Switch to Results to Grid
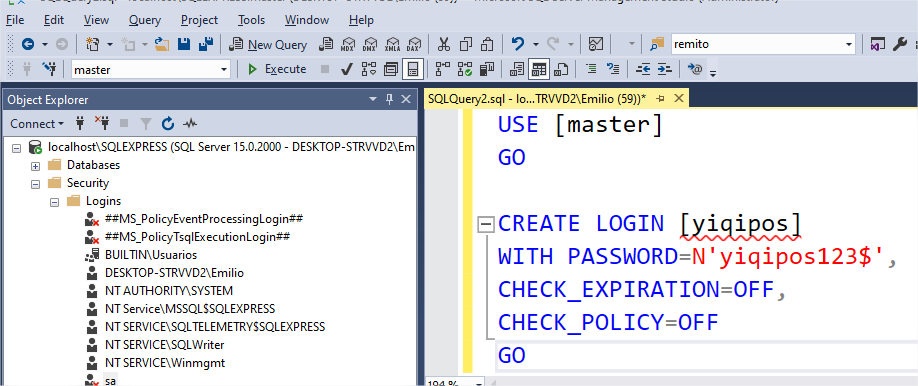Screen dimensions: 918x386 pos(539,70)
